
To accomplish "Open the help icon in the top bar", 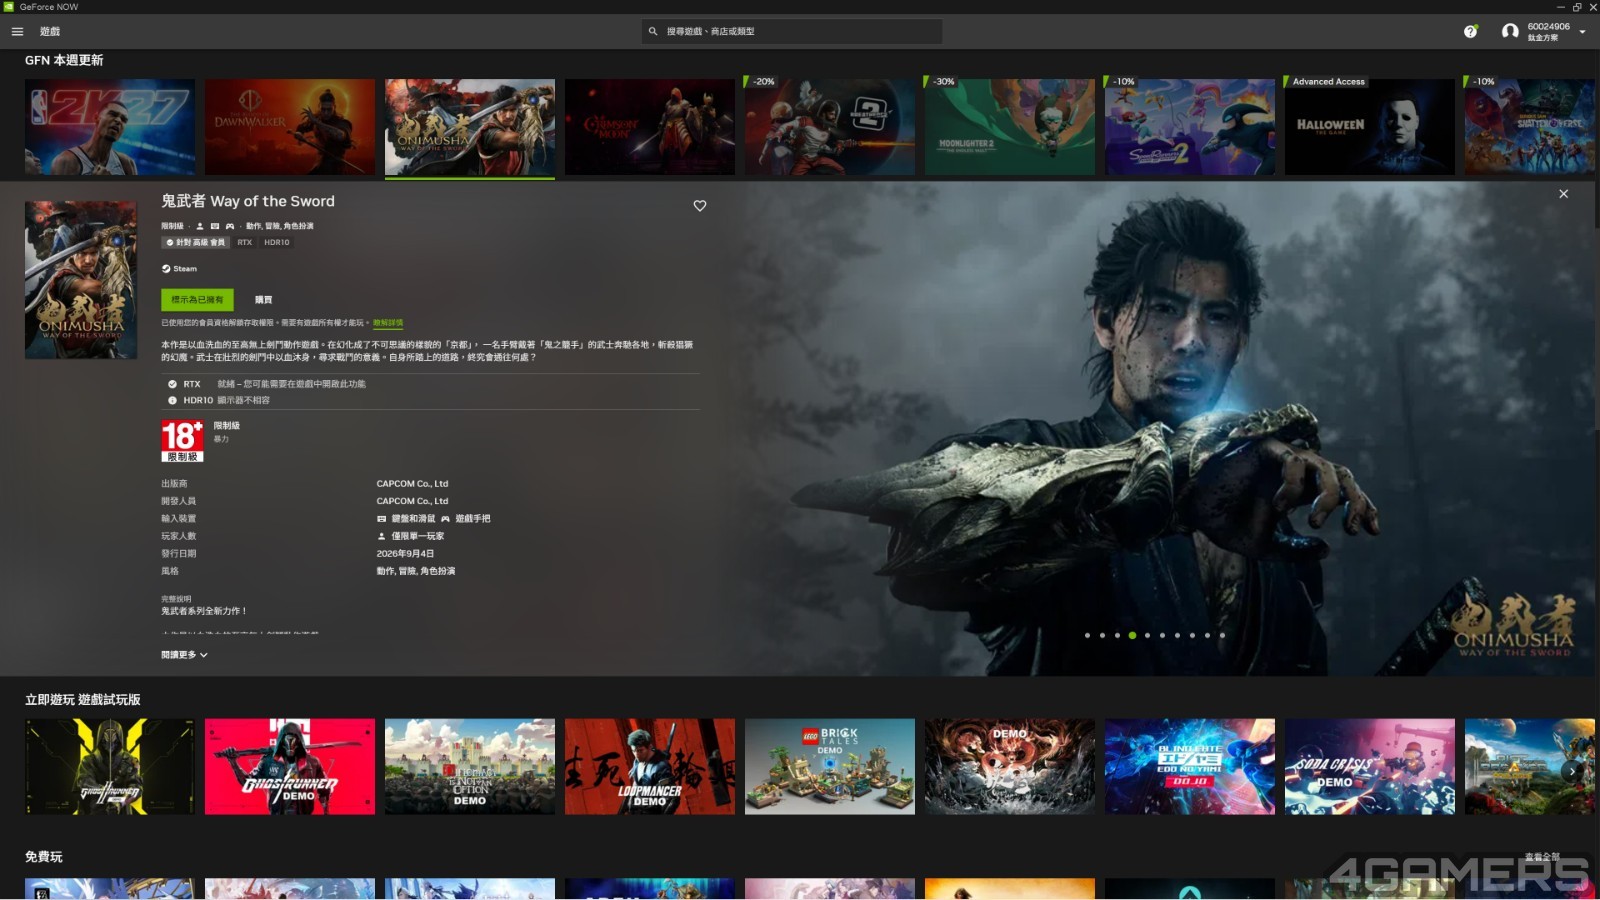I will pyautogui.click(x=1470, y=31).
